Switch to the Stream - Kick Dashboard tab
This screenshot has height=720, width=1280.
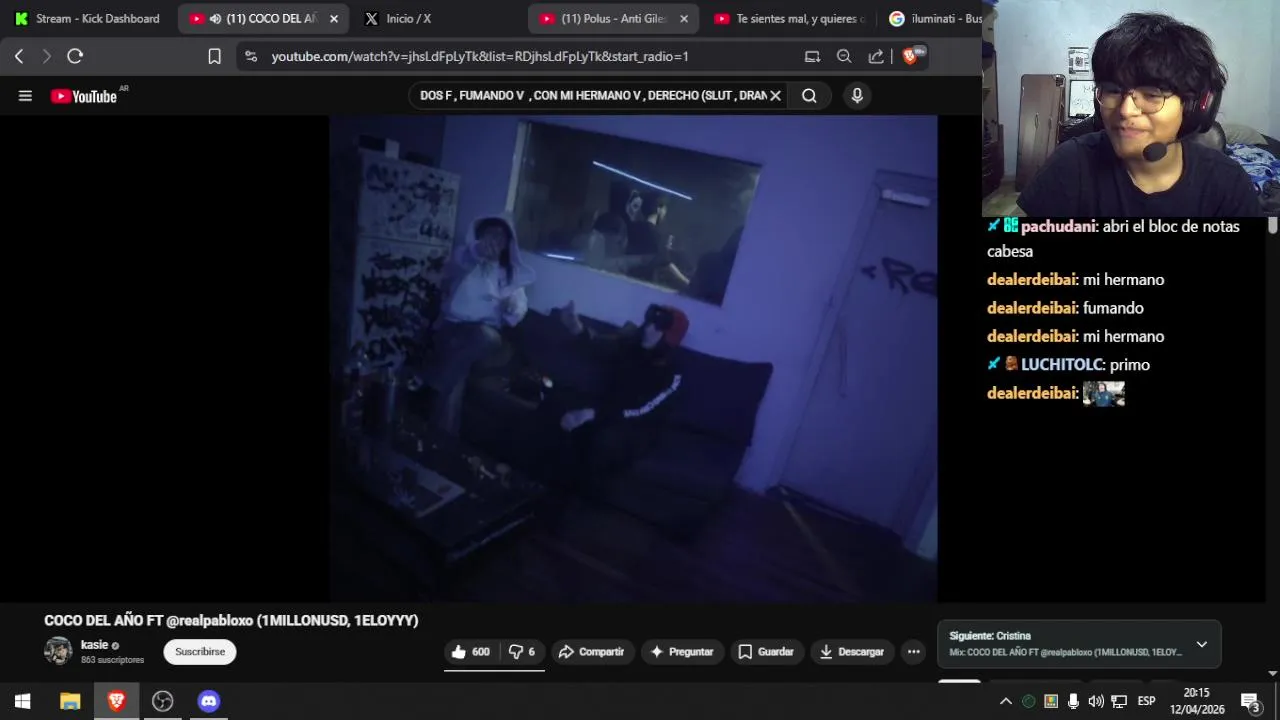coord(88,19)
